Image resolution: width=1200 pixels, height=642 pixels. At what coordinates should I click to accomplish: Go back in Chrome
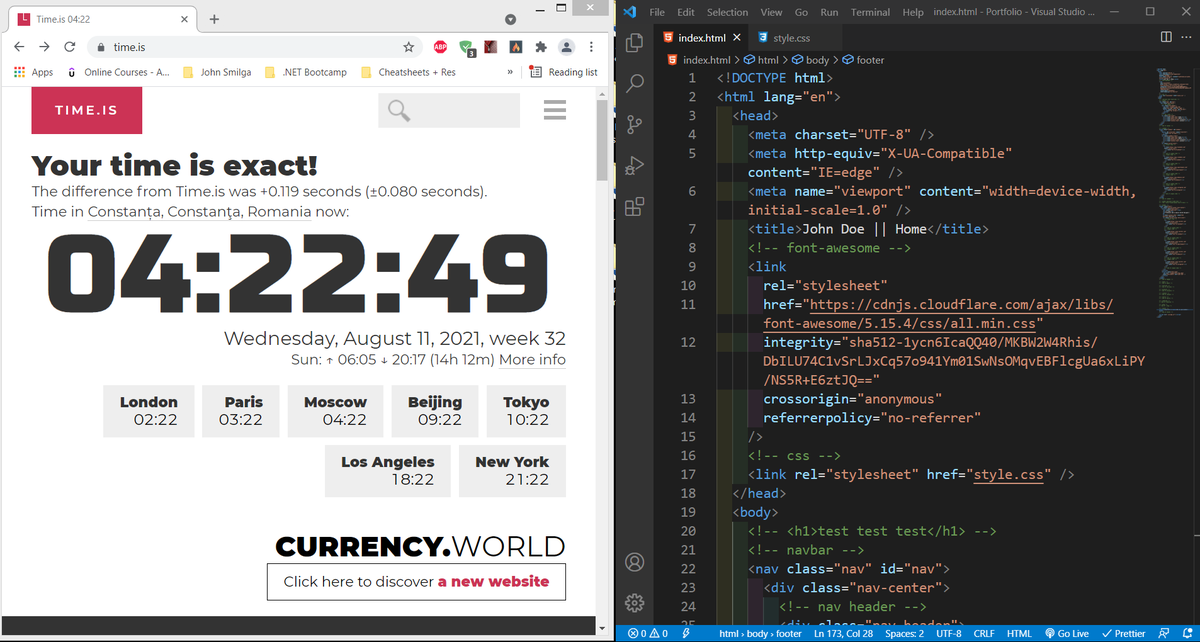[19, 47]
